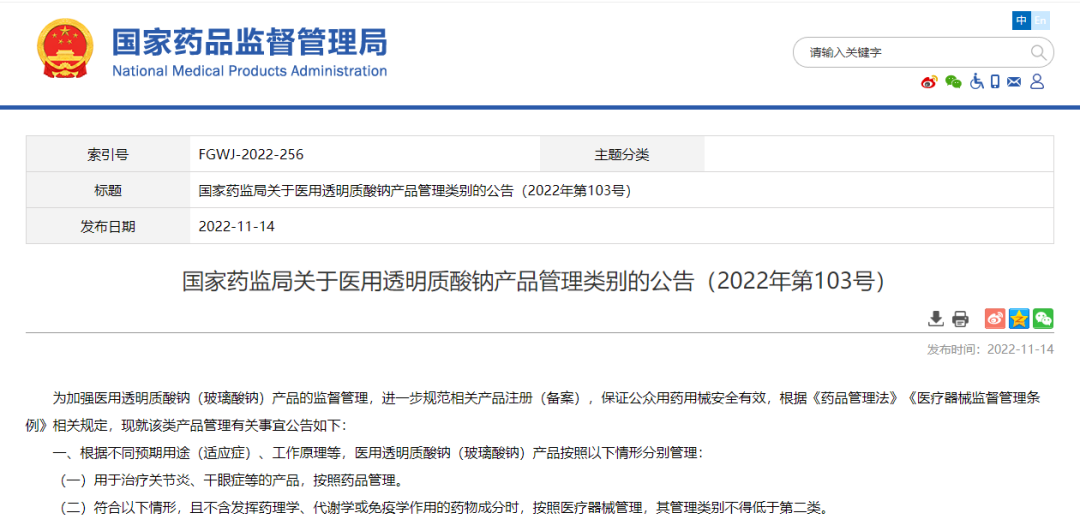Share to QZone star icon
The width and height of the screenshot is (1080, 519).
point(1019,318)
